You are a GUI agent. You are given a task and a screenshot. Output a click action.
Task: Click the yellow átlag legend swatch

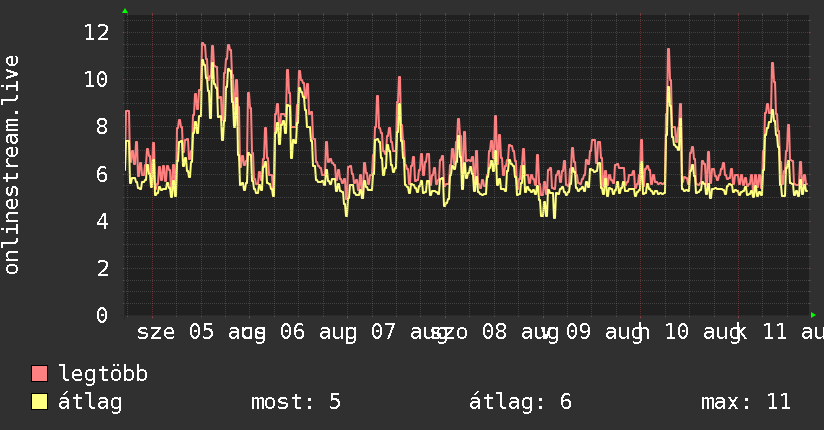[39, 402]
